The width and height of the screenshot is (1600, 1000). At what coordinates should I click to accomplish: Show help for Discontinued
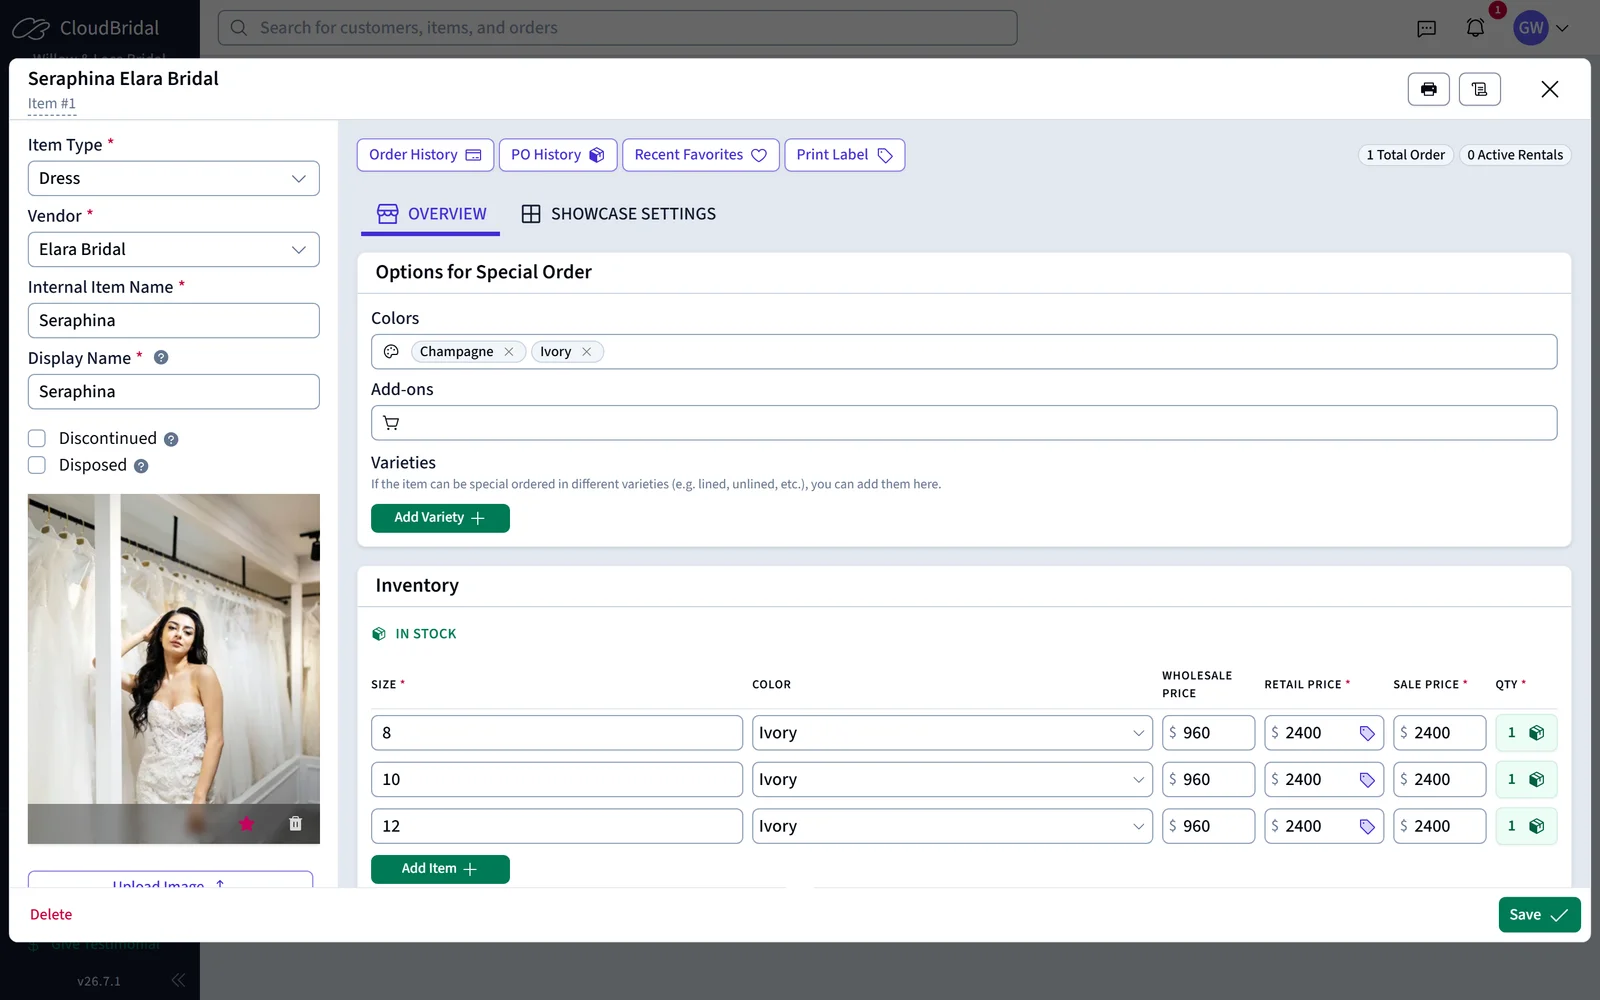click(x=171, y=439)
